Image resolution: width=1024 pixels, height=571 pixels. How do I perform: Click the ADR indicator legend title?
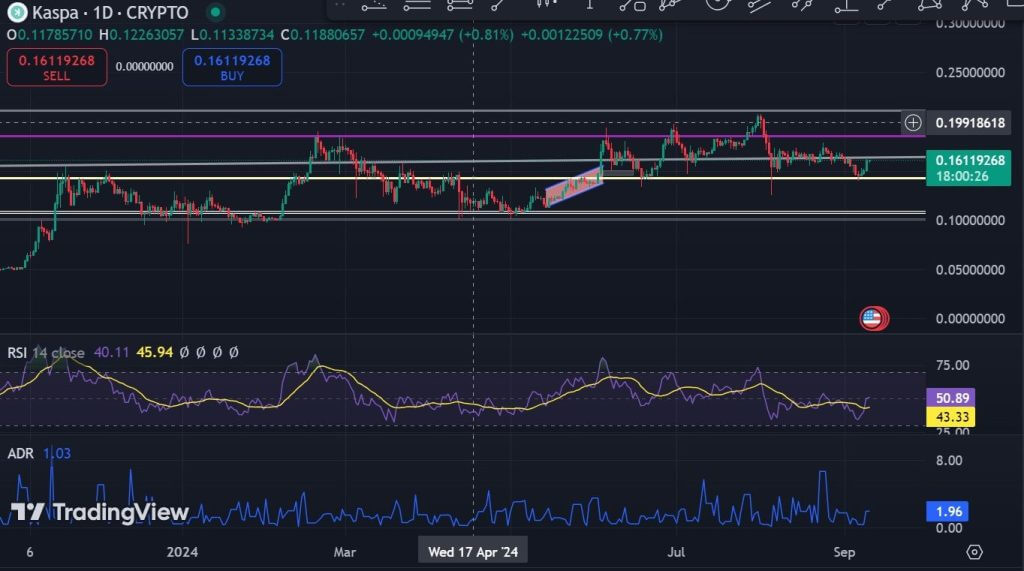click(20, 453)
